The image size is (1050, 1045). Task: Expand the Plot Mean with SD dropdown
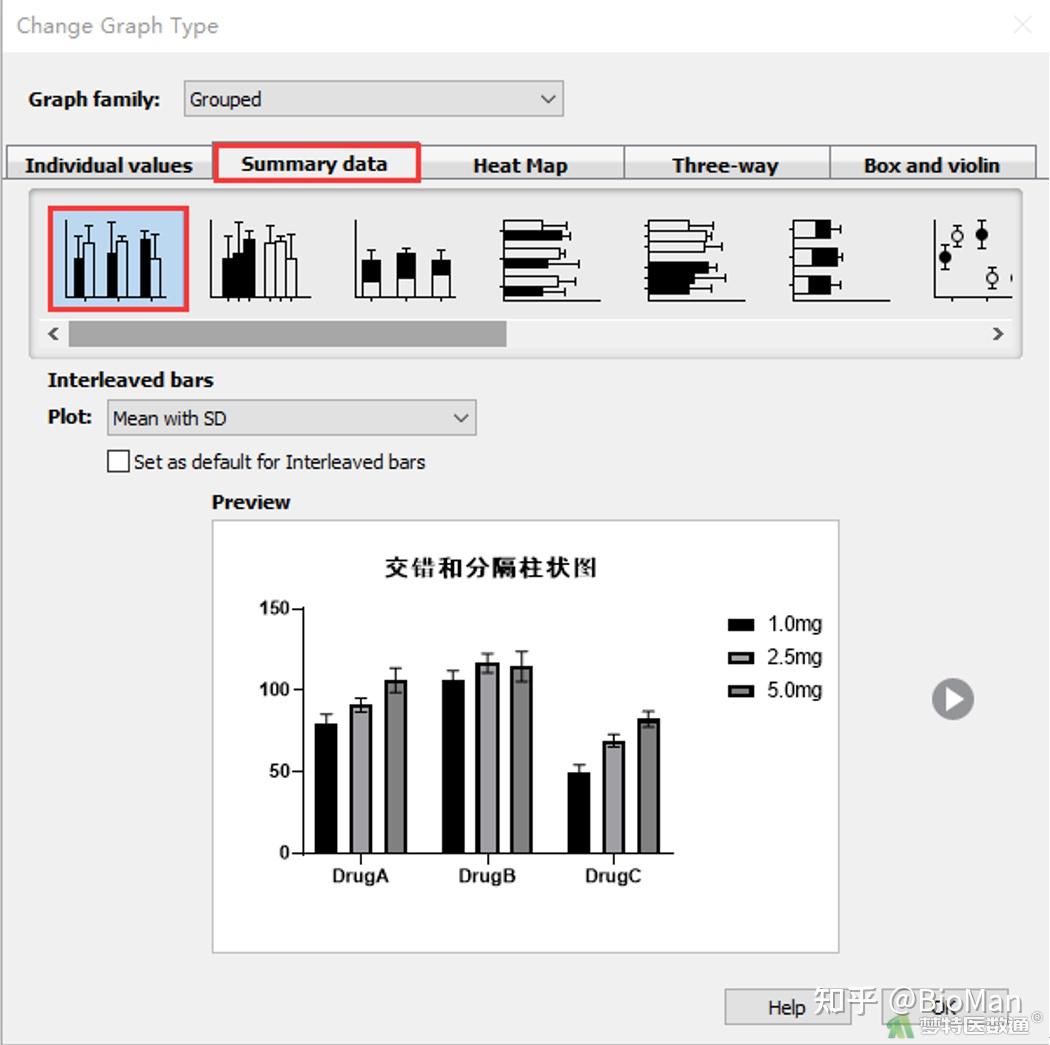[x=291, y=418]
